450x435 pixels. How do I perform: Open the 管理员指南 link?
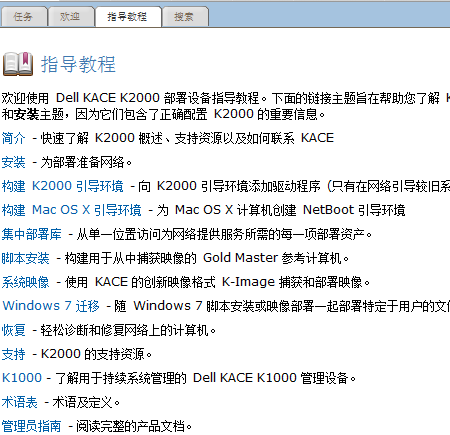(32, 426)
